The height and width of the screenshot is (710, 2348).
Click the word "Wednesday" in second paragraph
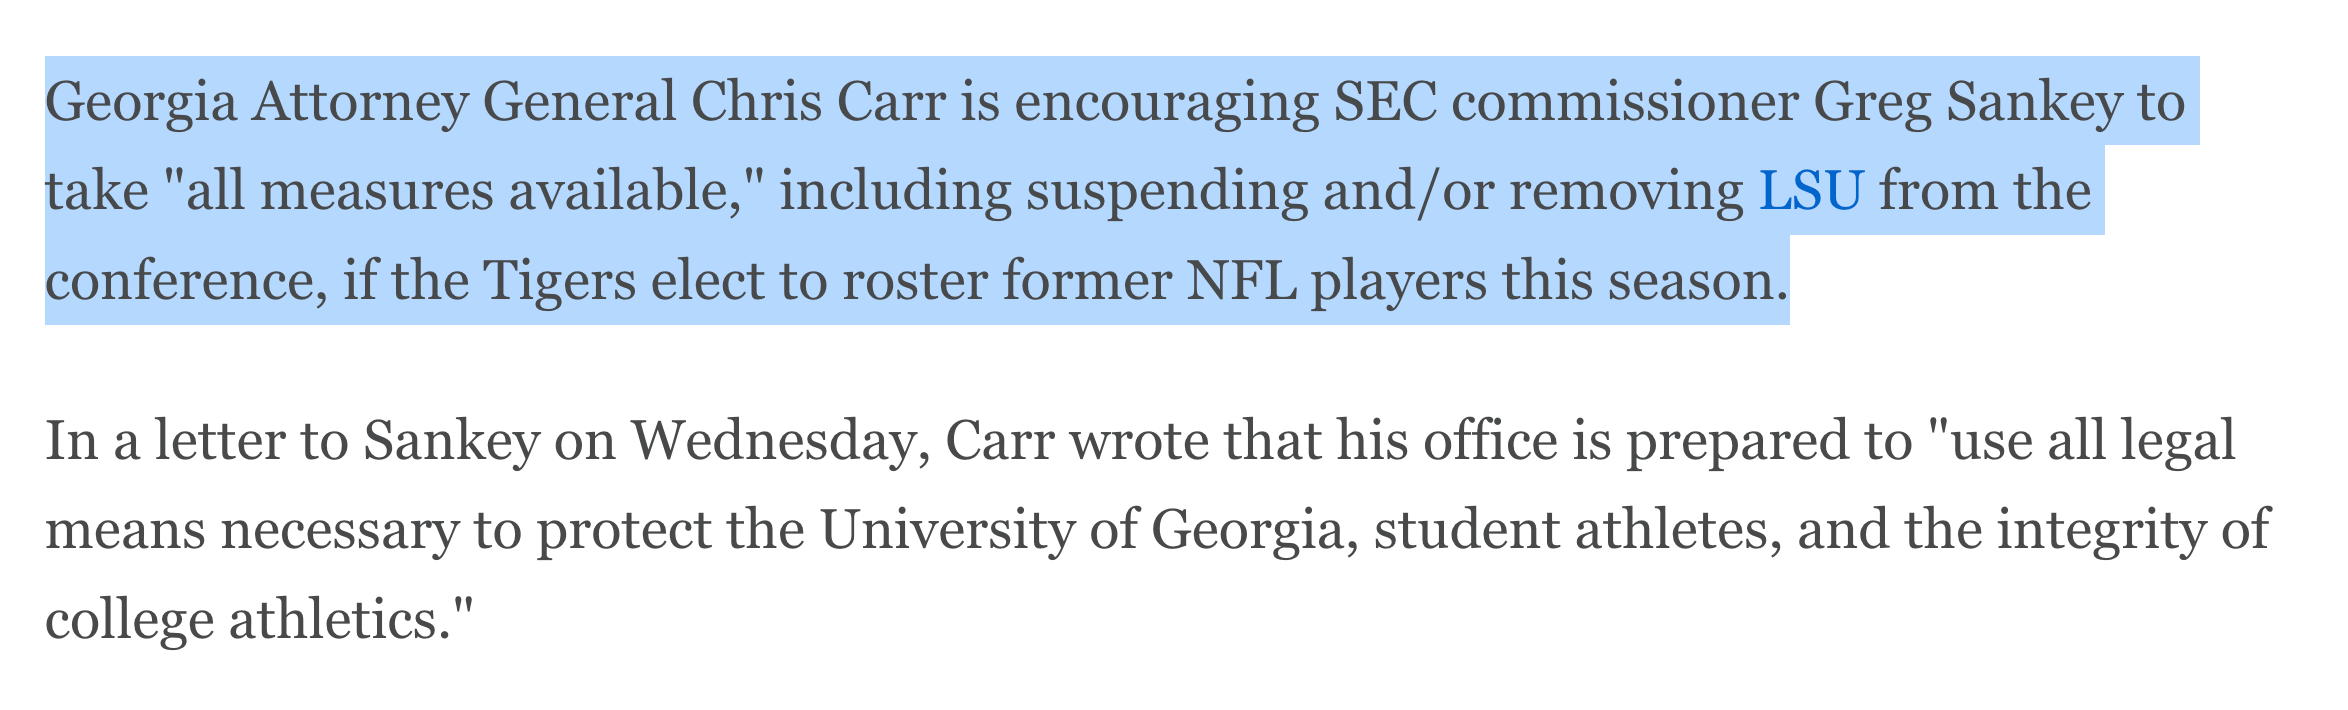click(x=779, y=444)
